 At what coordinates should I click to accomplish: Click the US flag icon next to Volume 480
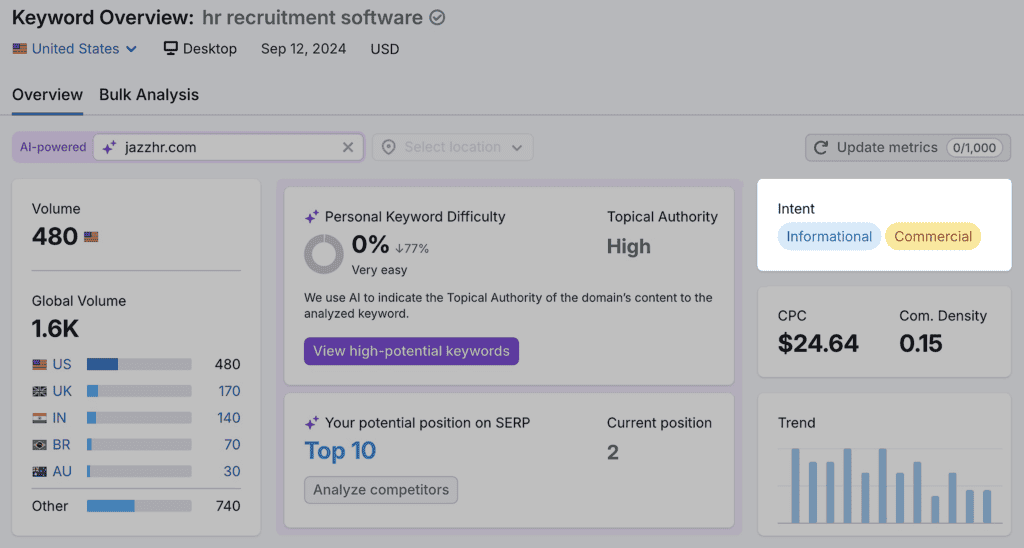coord(91,237)
